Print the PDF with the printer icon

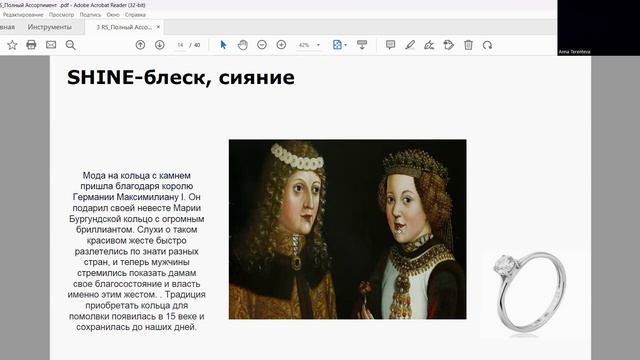[x=31, y=45]
